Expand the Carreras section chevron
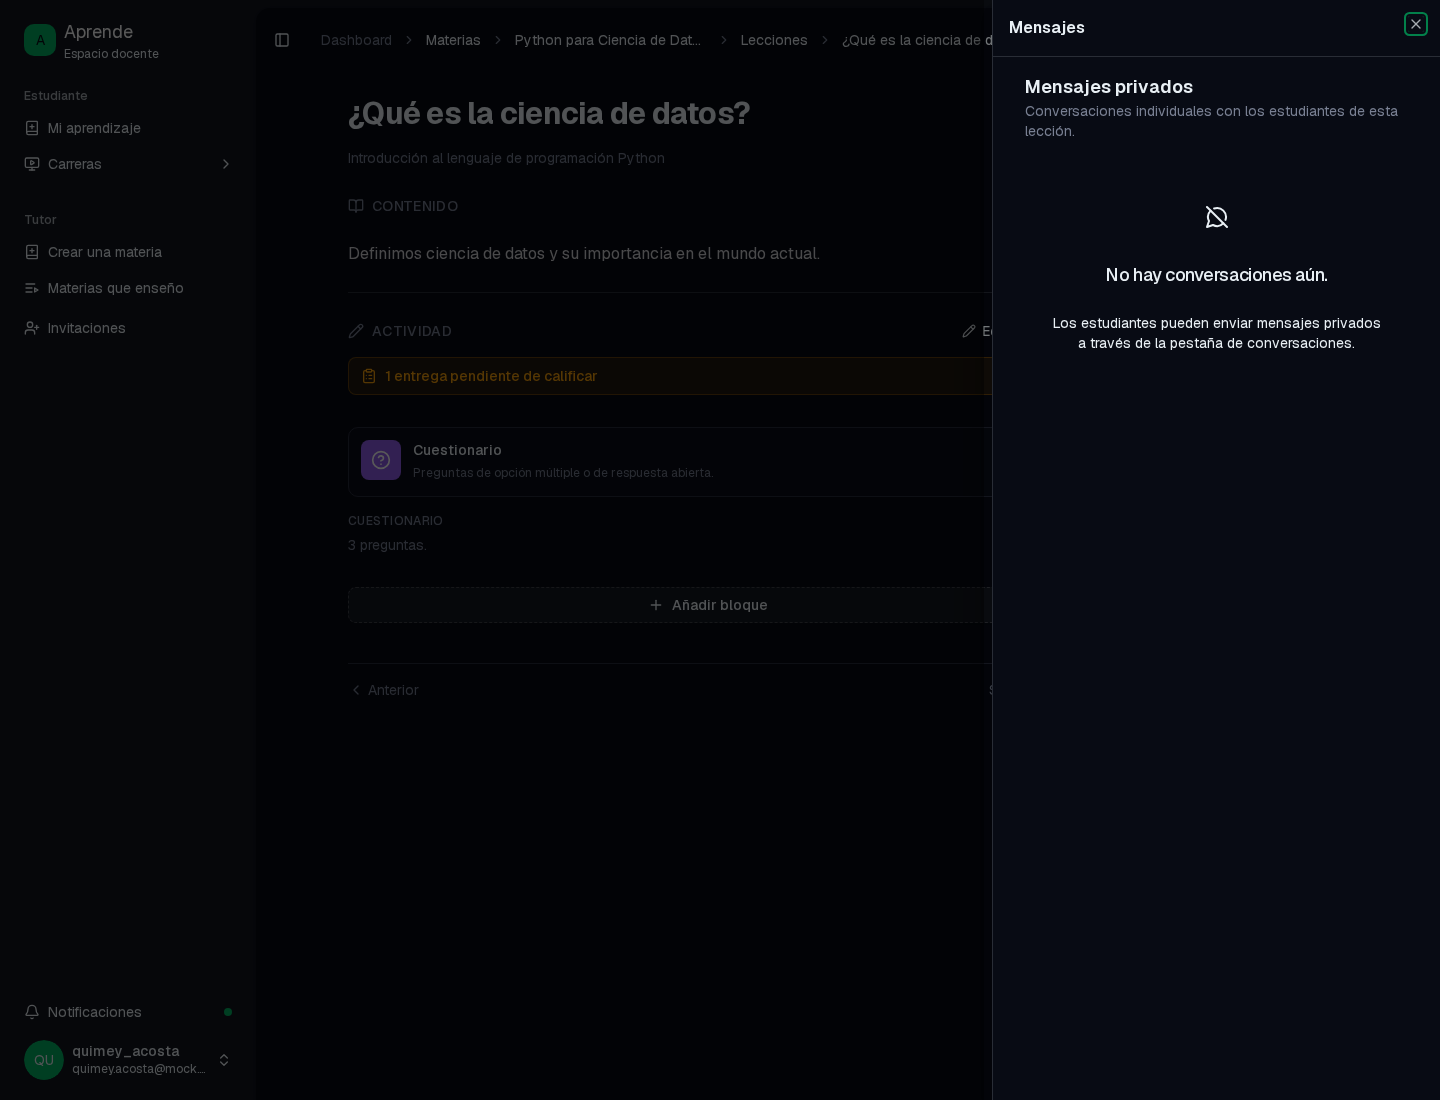Viewport: 1440px width, 1100px height. tap(226, 164)
